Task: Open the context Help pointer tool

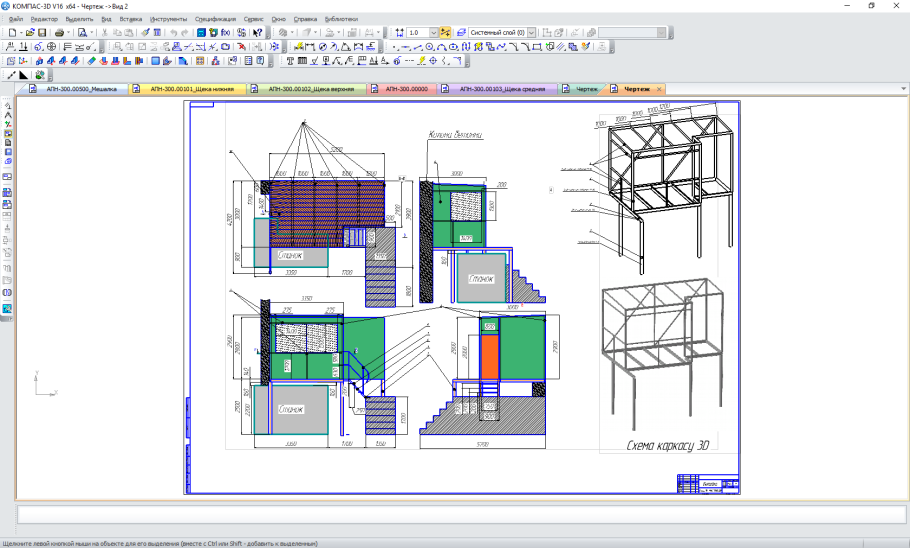Action: tap(258, 33)
